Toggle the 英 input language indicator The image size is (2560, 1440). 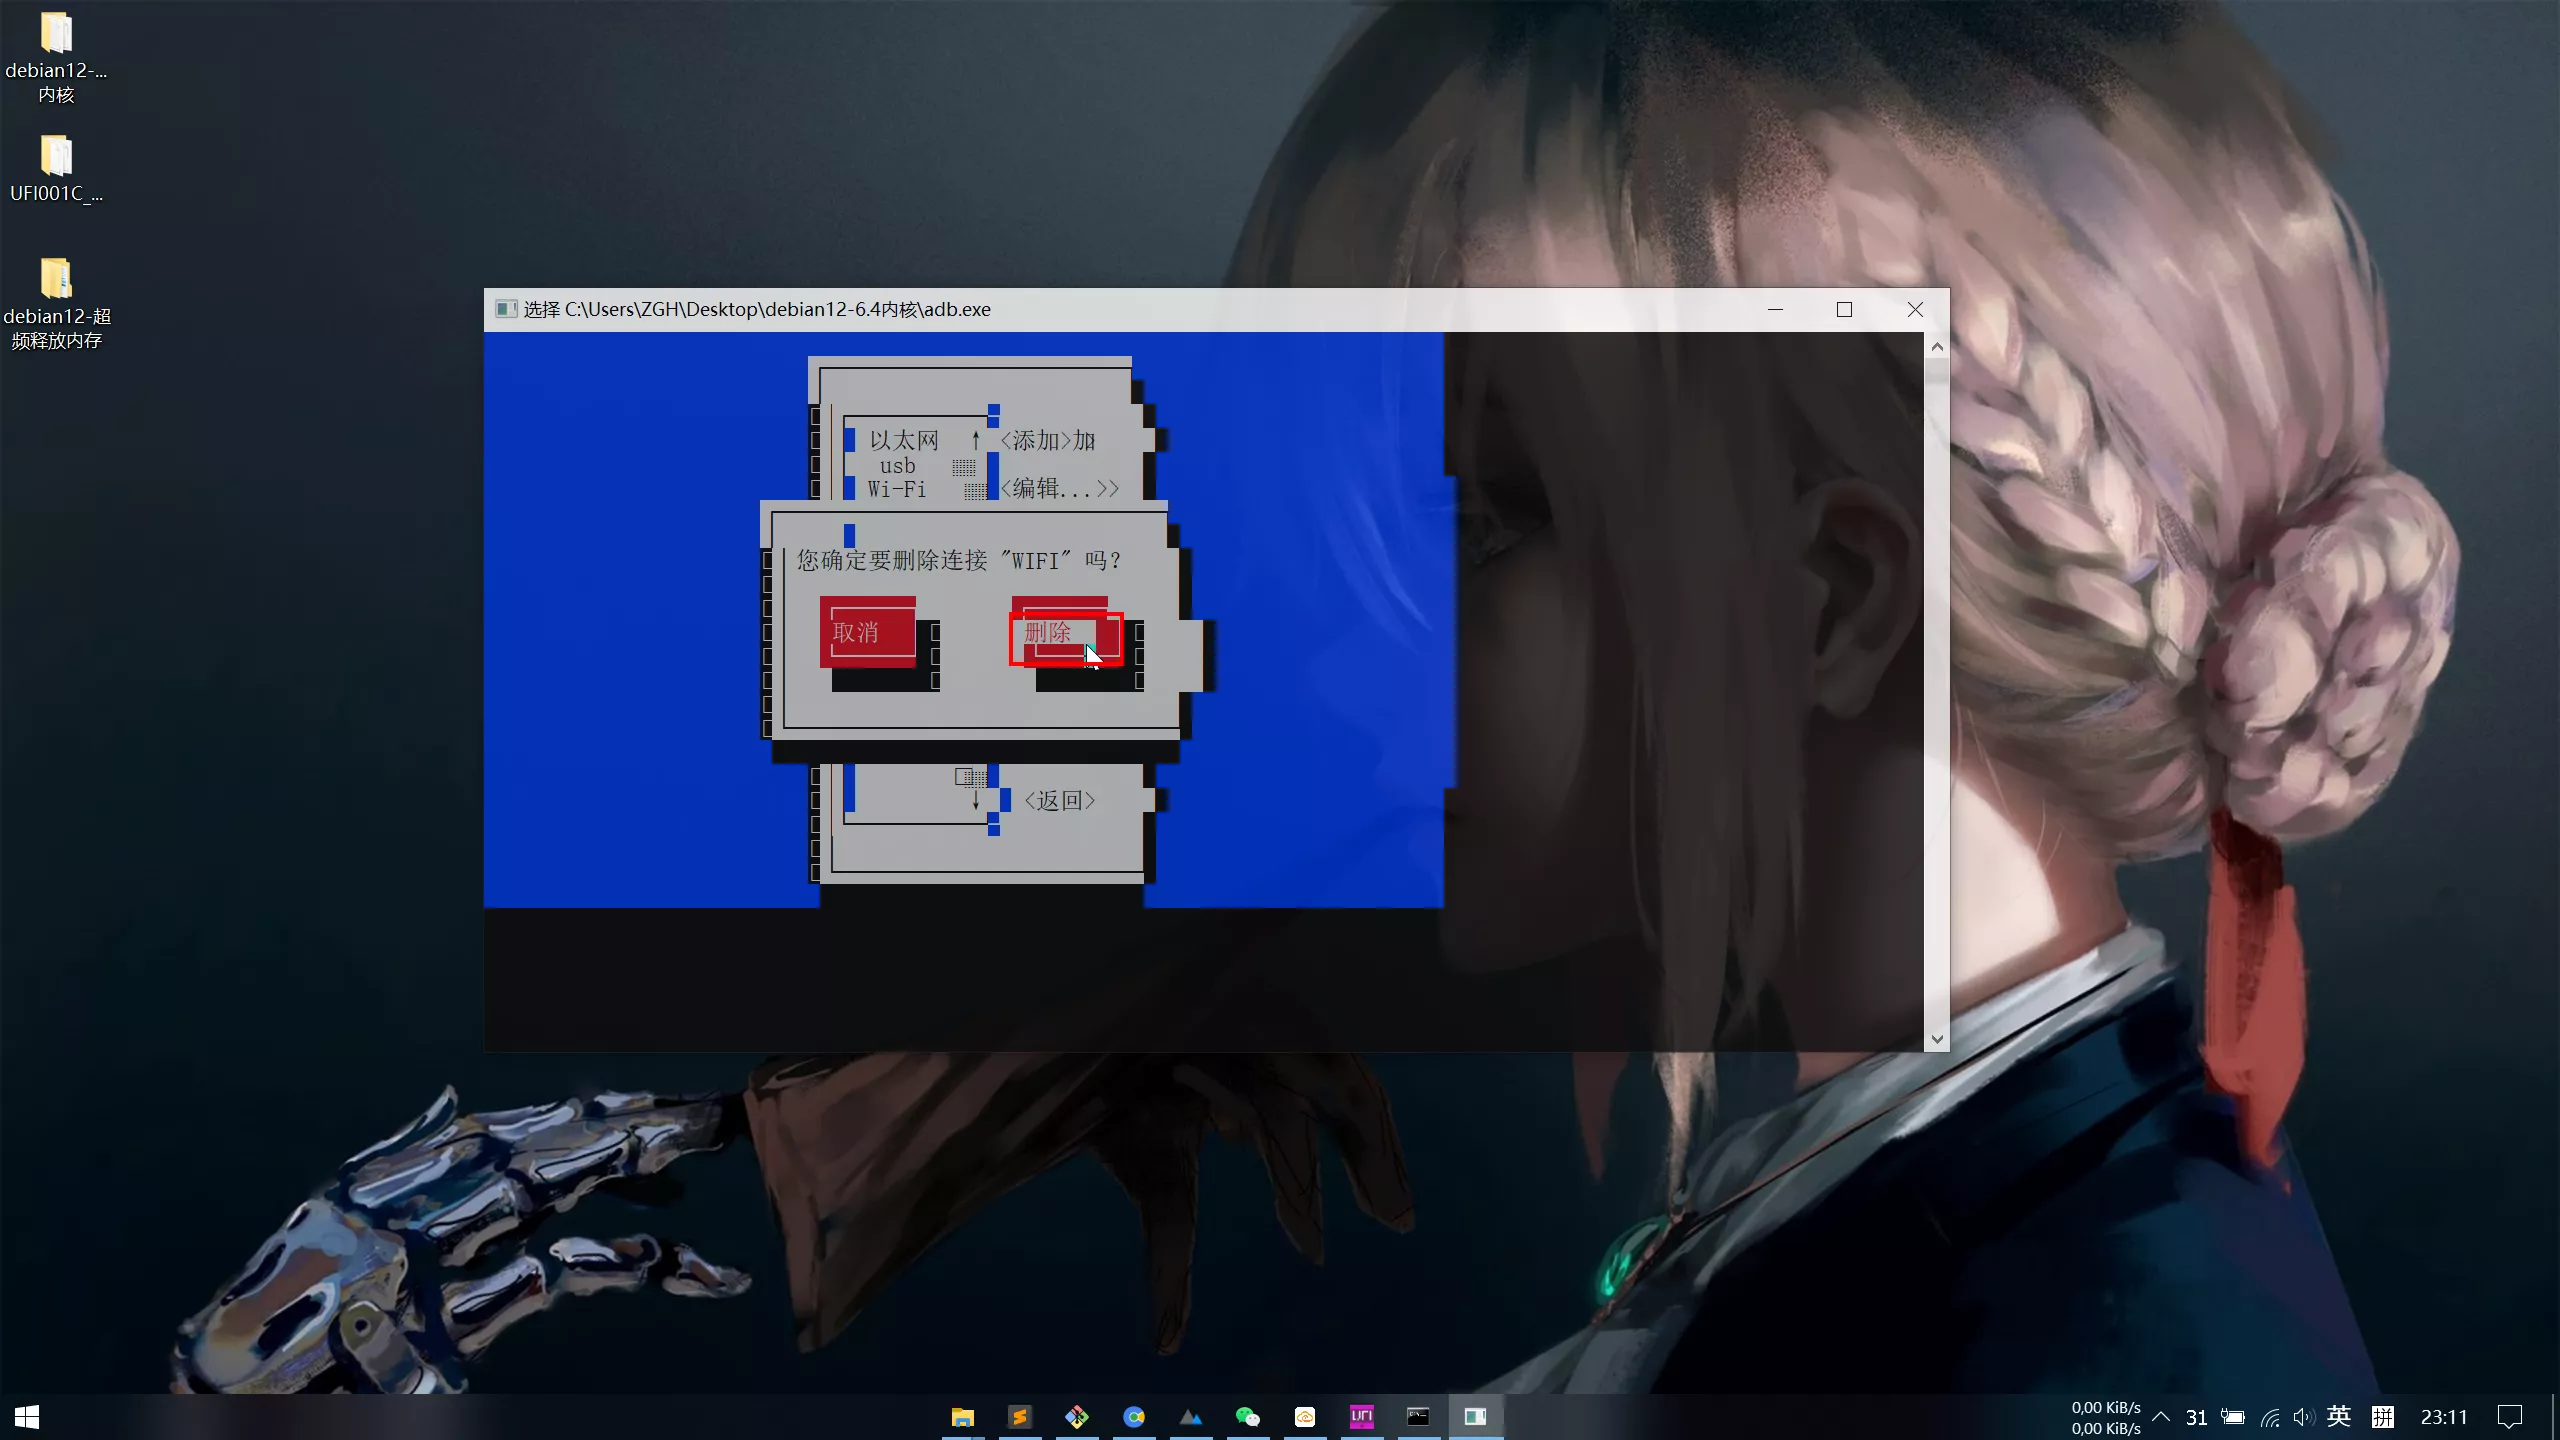point(2338,1417)
